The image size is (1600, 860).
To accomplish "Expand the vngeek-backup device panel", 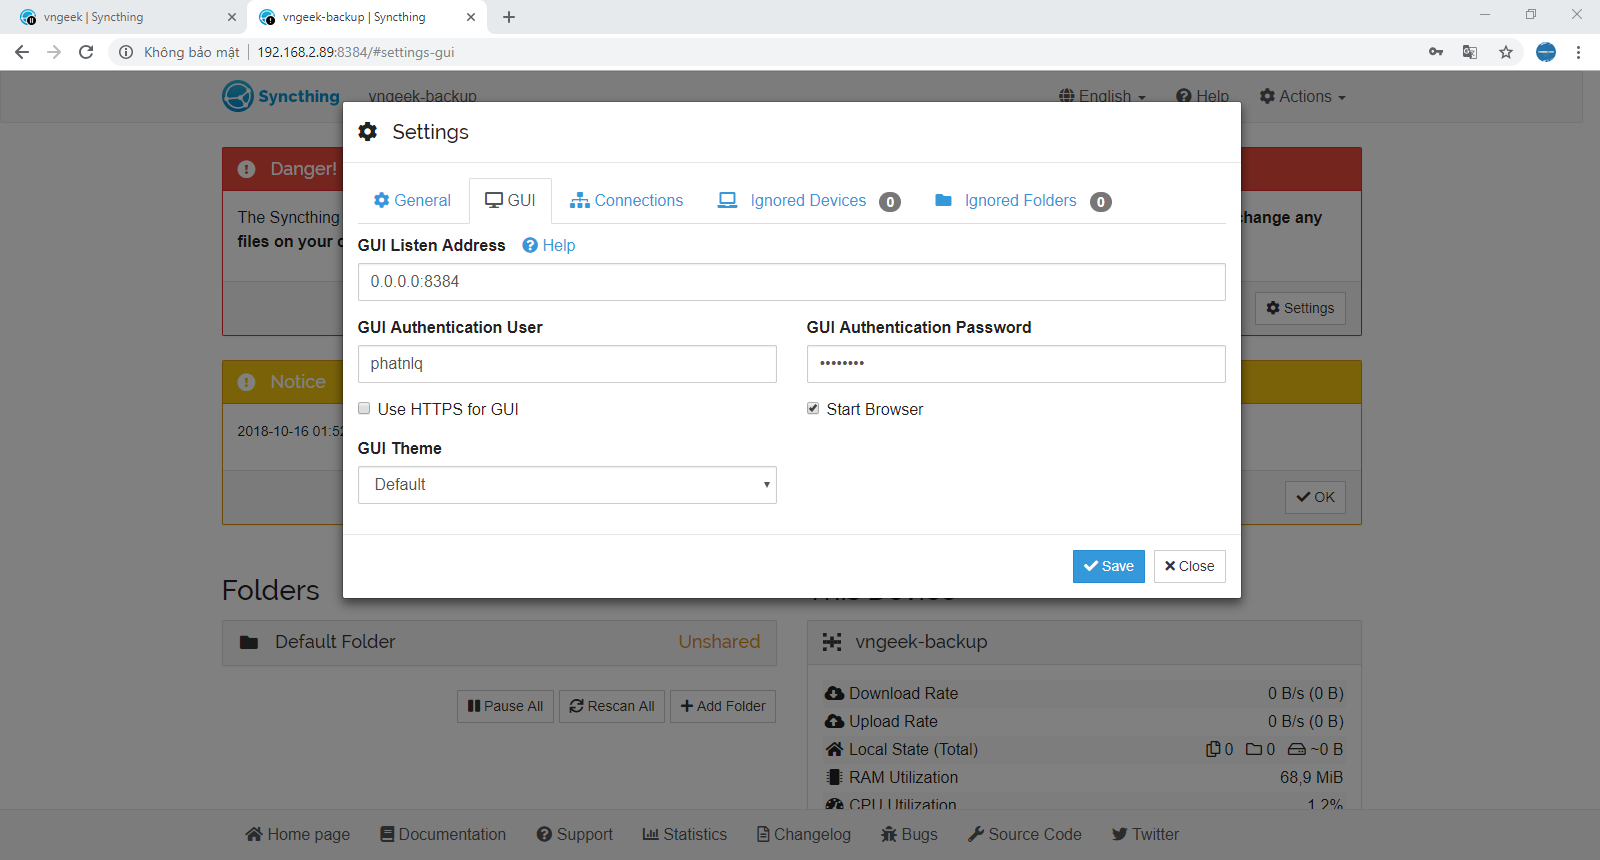I will [x=1084, y=642].
